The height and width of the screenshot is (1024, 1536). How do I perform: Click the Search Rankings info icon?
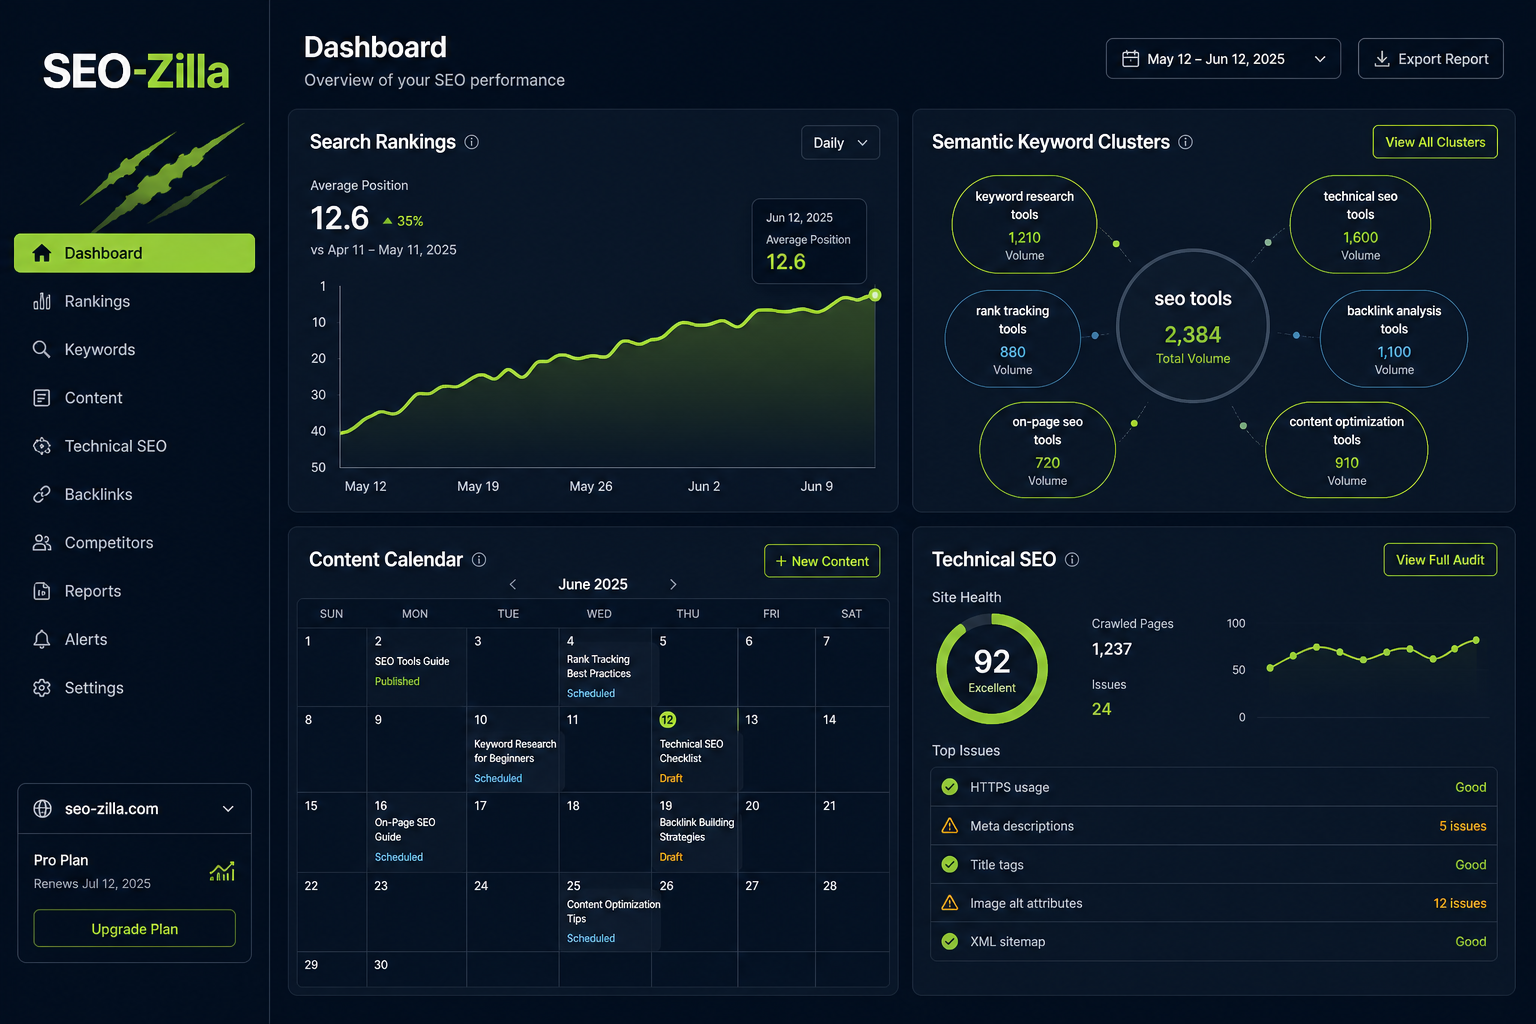(472, 142)
